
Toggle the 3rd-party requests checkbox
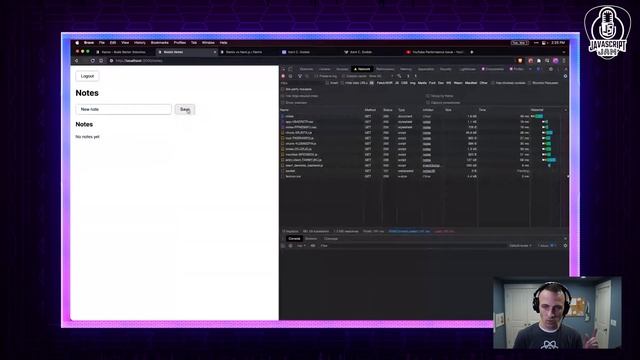(283, 89)
